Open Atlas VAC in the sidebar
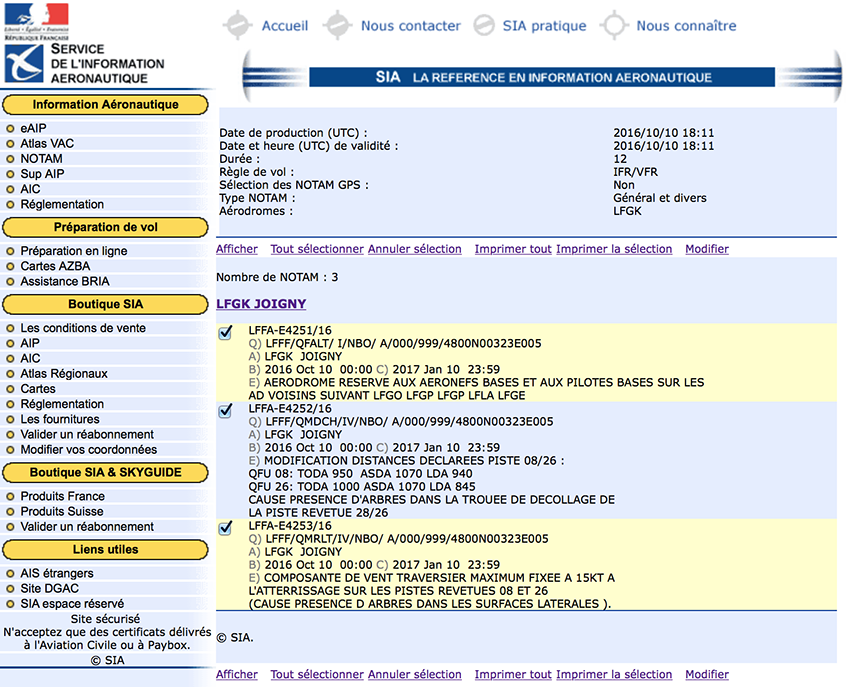 [x=47, y=144]
